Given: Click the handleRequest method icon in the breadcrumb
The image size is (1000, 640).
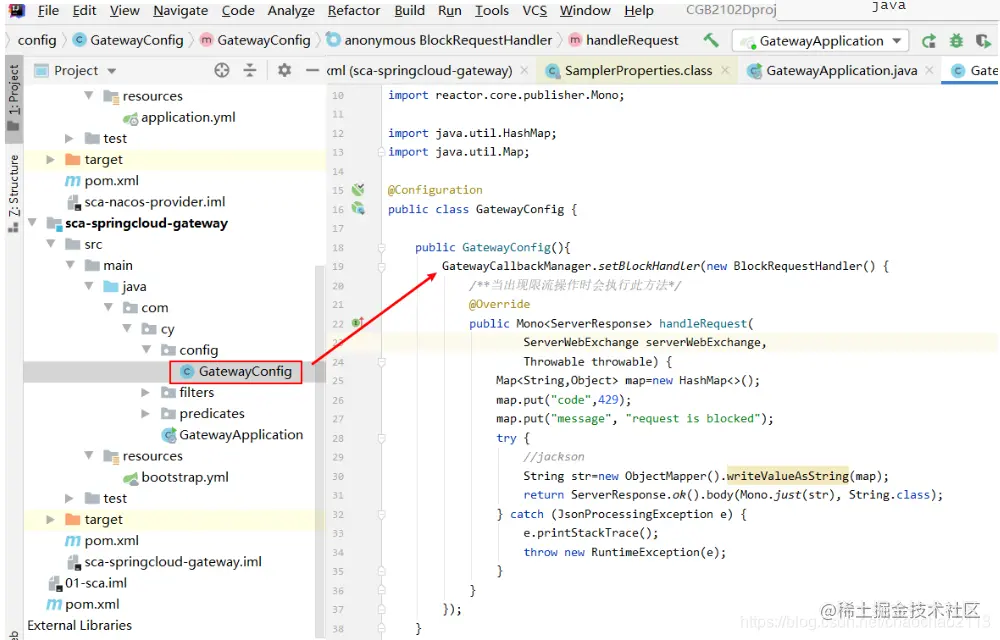Looking at the screenshot, I should (x=575, y=40).
